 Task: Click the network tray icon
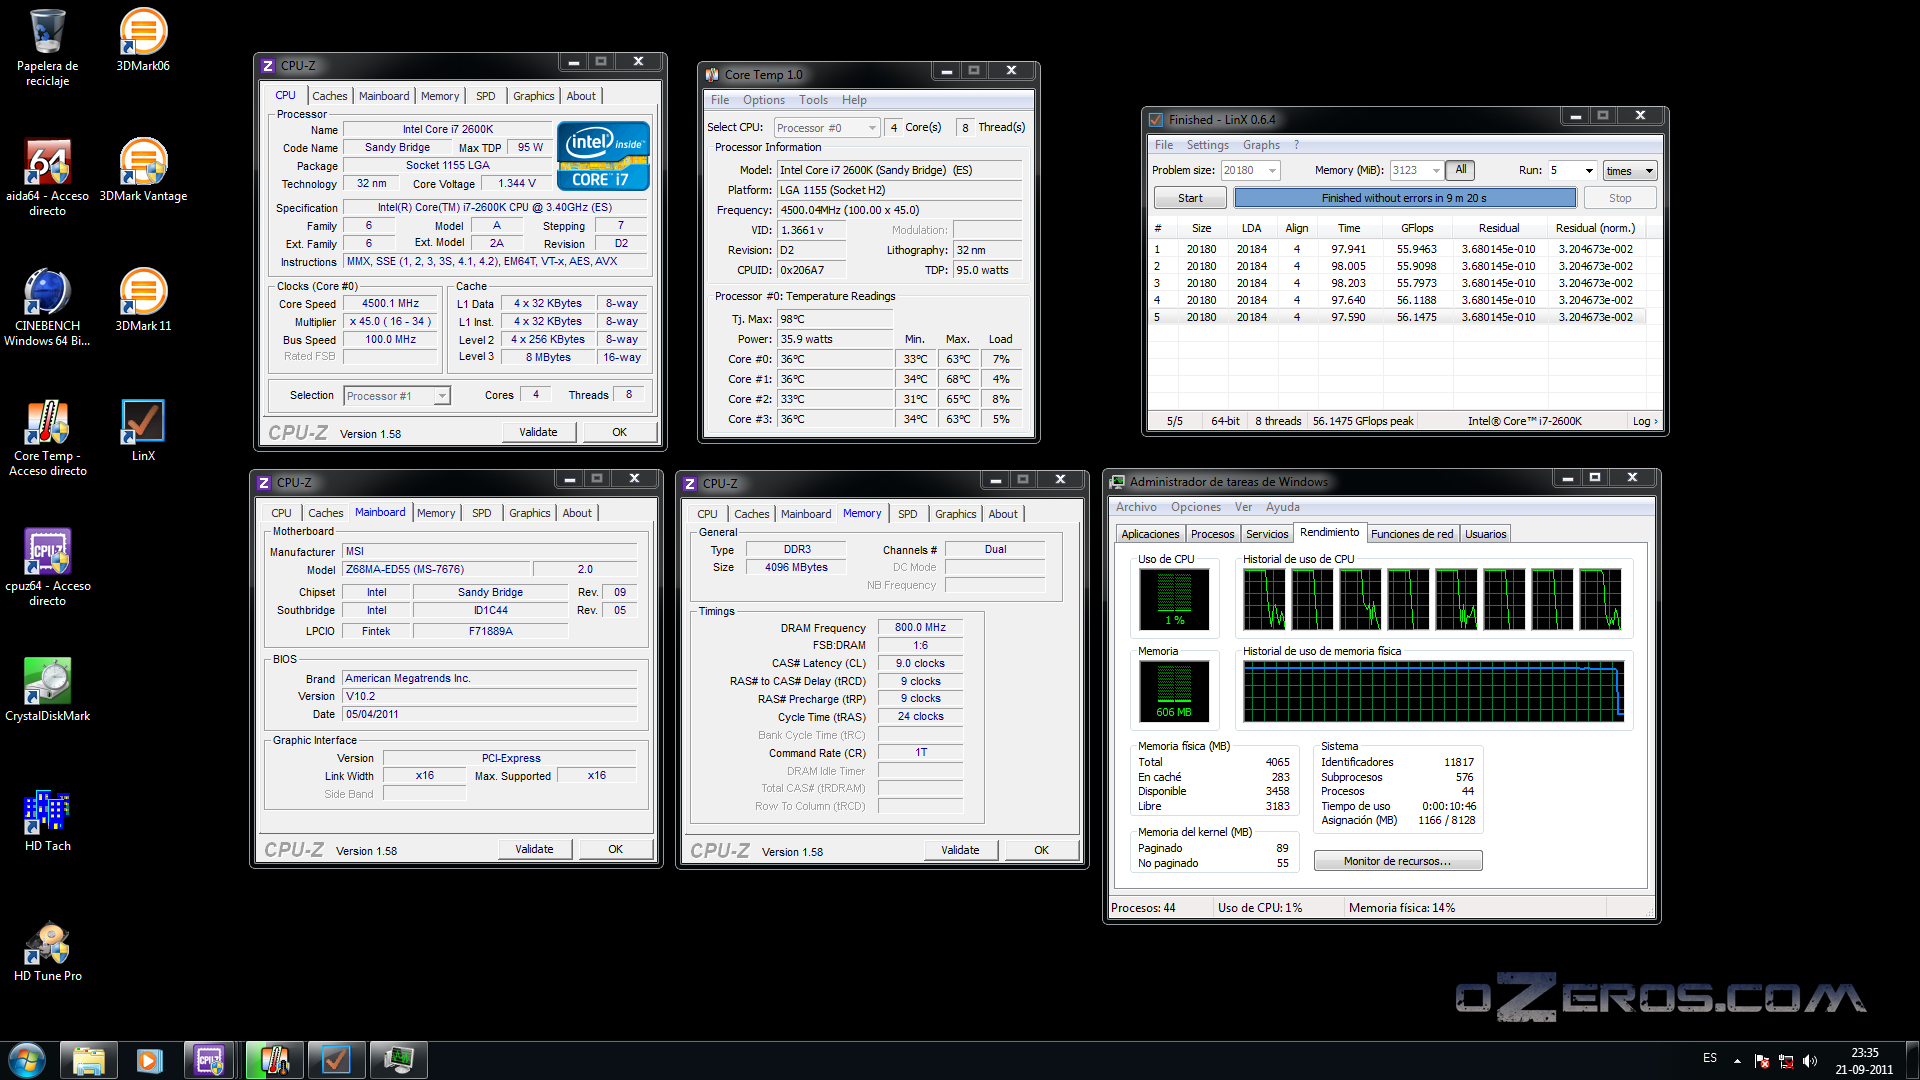[1786, 1061]
